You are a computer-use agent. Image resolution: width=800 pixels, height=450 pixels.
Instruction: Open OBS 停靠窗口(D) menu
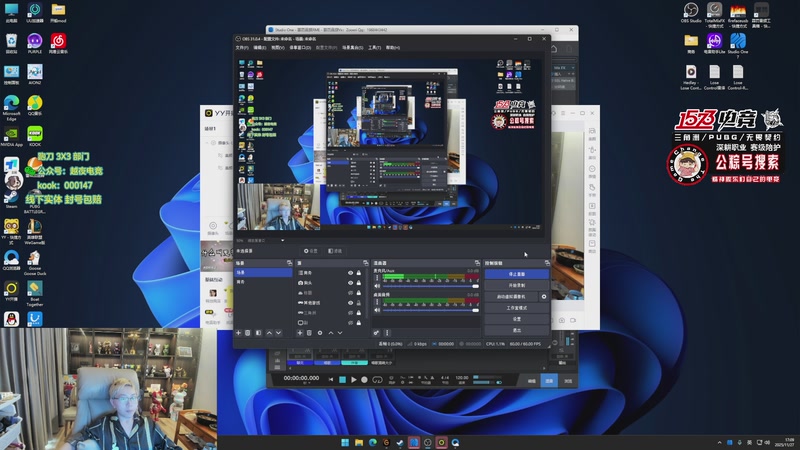300,47
